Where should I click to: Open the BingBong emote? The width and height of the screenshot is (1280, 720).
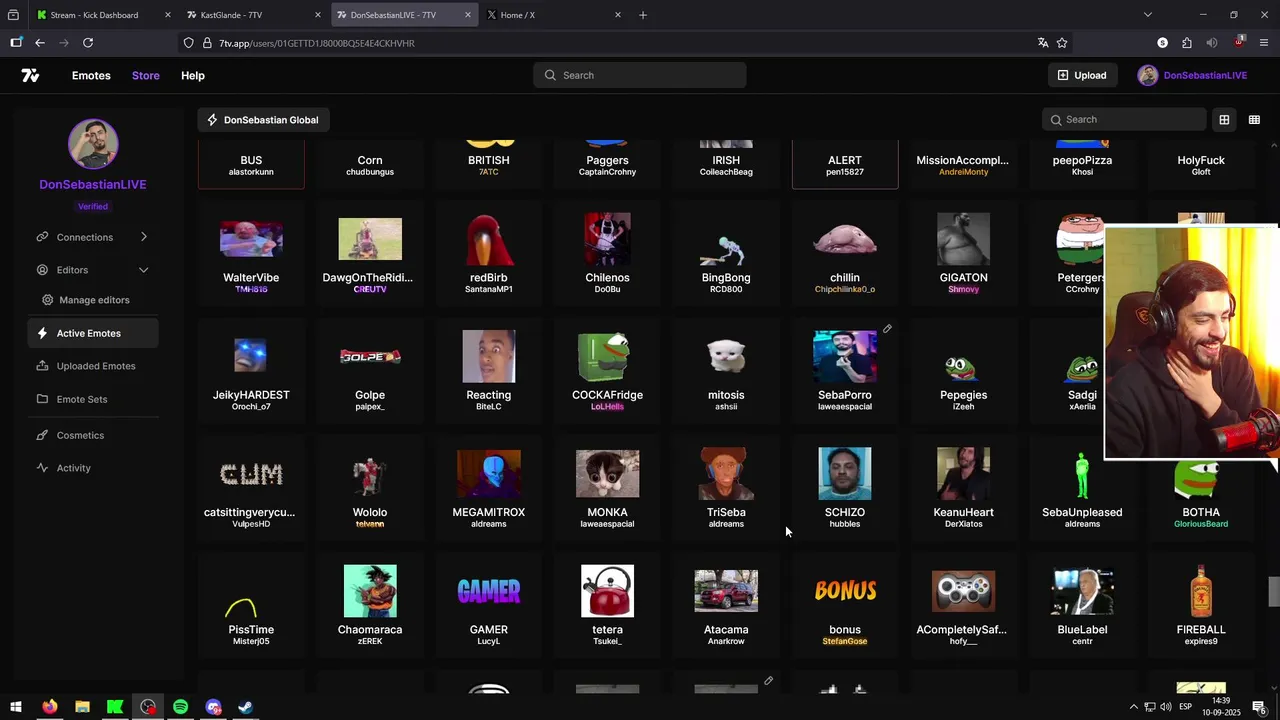click(726, 253)
